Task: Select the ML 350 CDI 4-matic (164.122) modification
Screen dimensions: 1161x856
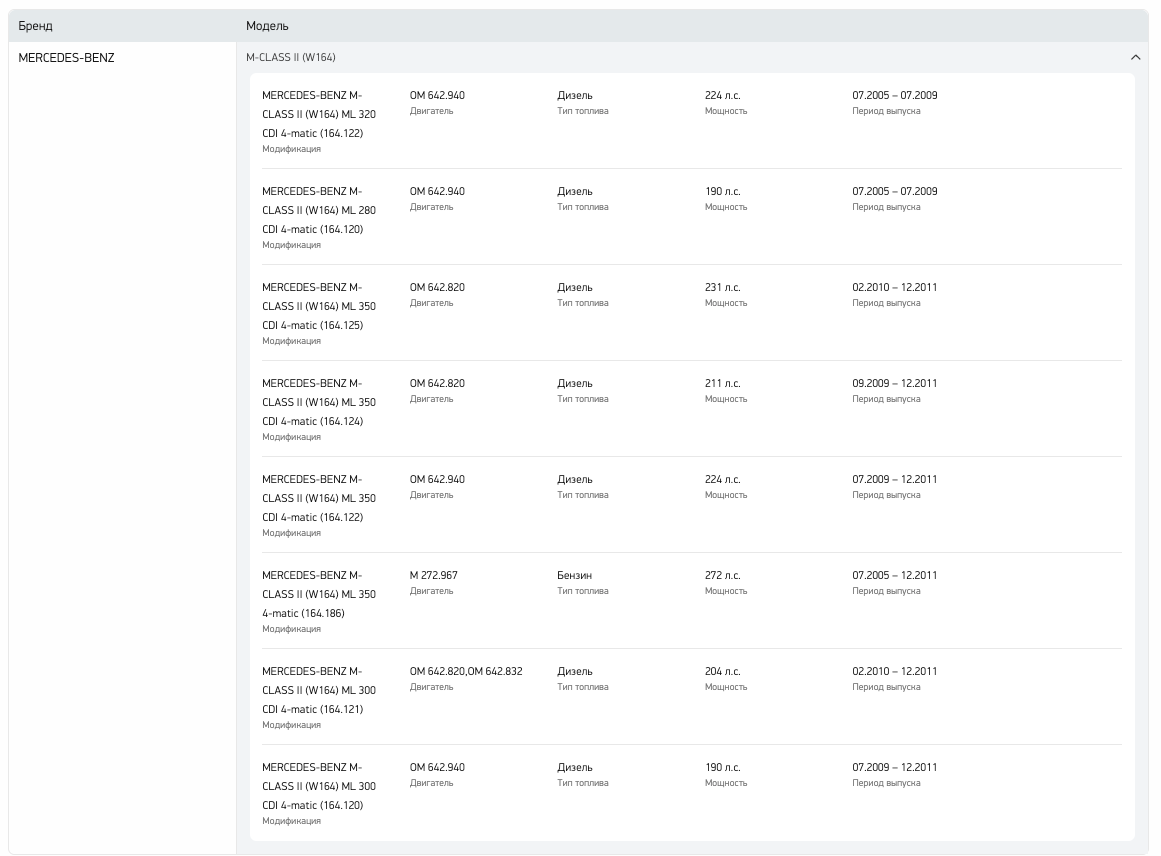Action: (319, 498)
